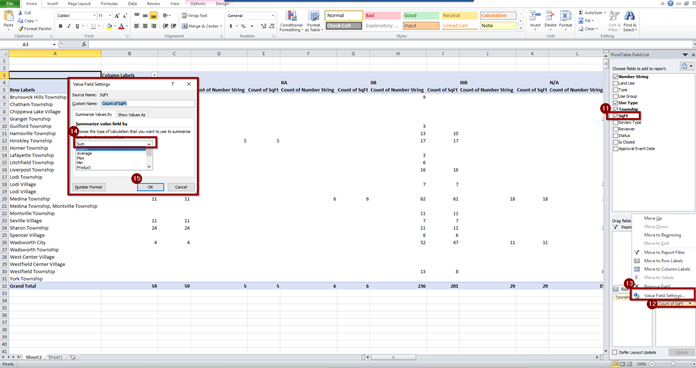Open the Merge & Center dropdown arrow

[x=221, y=26]
